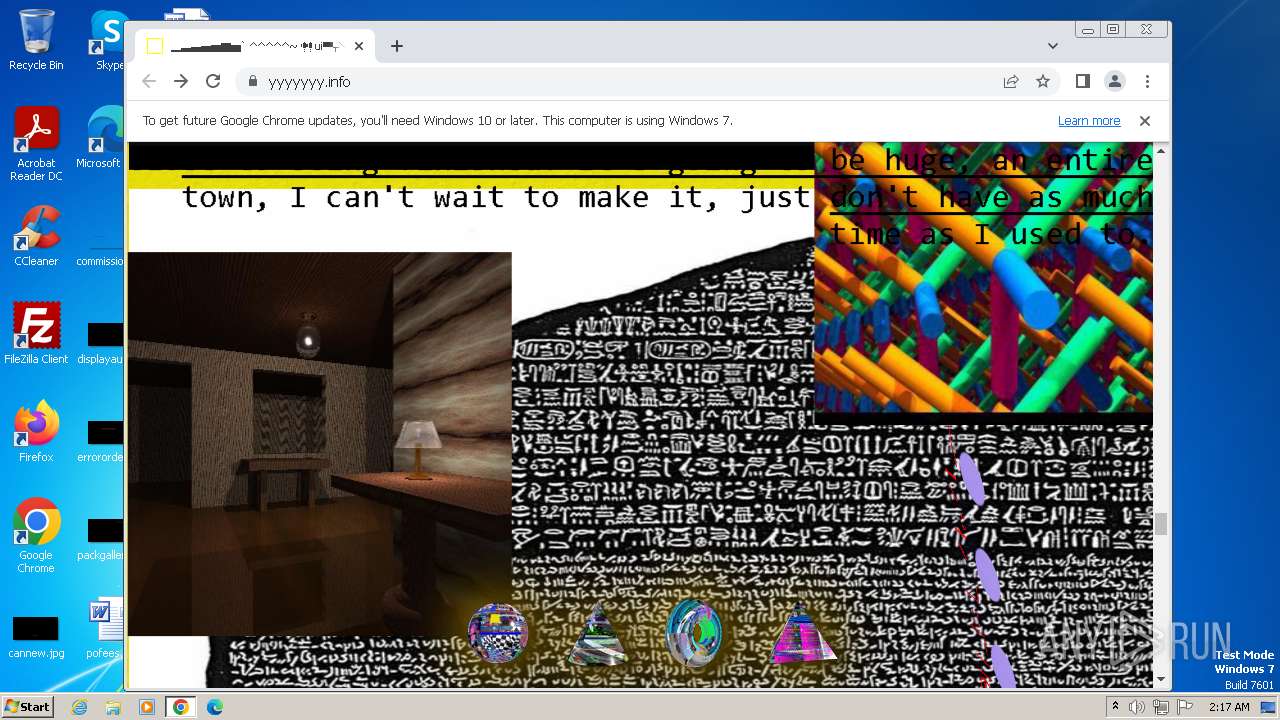Click the scrollbar down arrow
Image resolution: width=1280 pixels, height=720 pixels.
click(x=1161, y=680)
